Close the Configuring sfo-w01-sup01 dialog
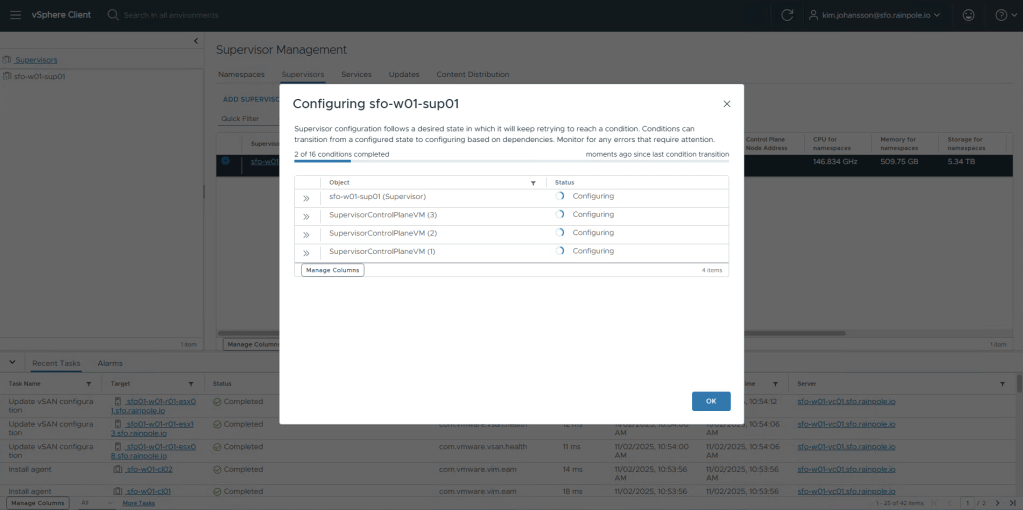Screen dimensions: 1023x510 [x=727, y=103]
